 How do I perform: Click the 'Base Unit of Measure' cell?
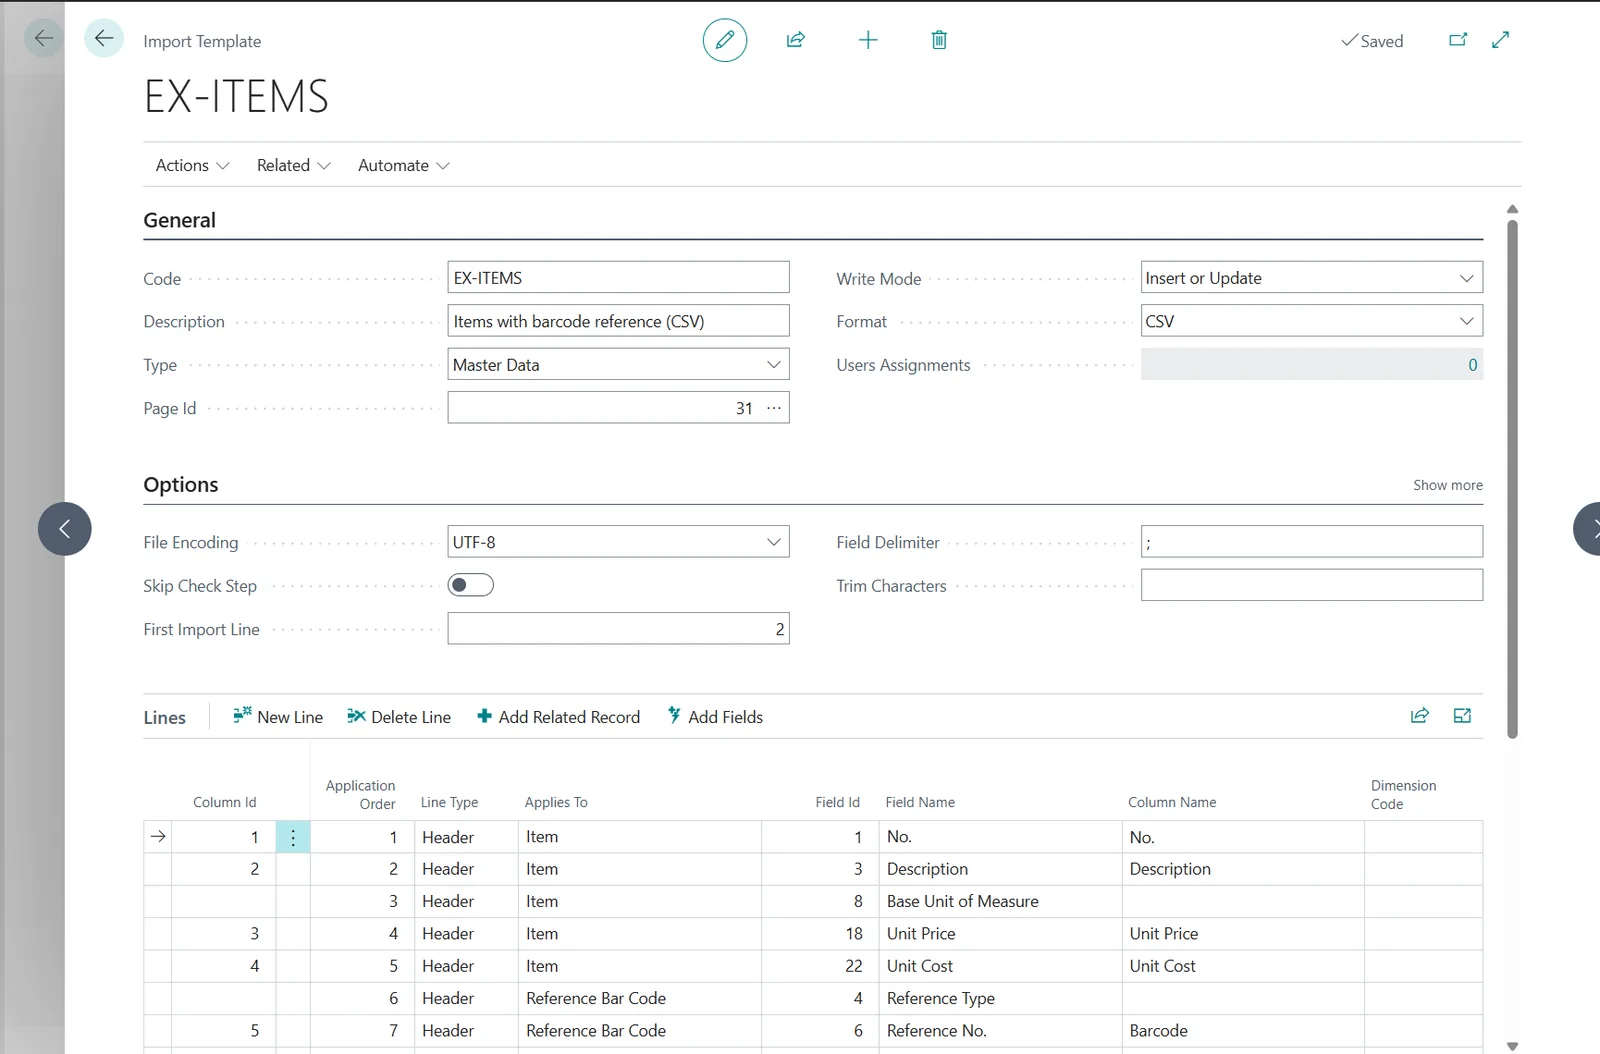click(1000, 901)
